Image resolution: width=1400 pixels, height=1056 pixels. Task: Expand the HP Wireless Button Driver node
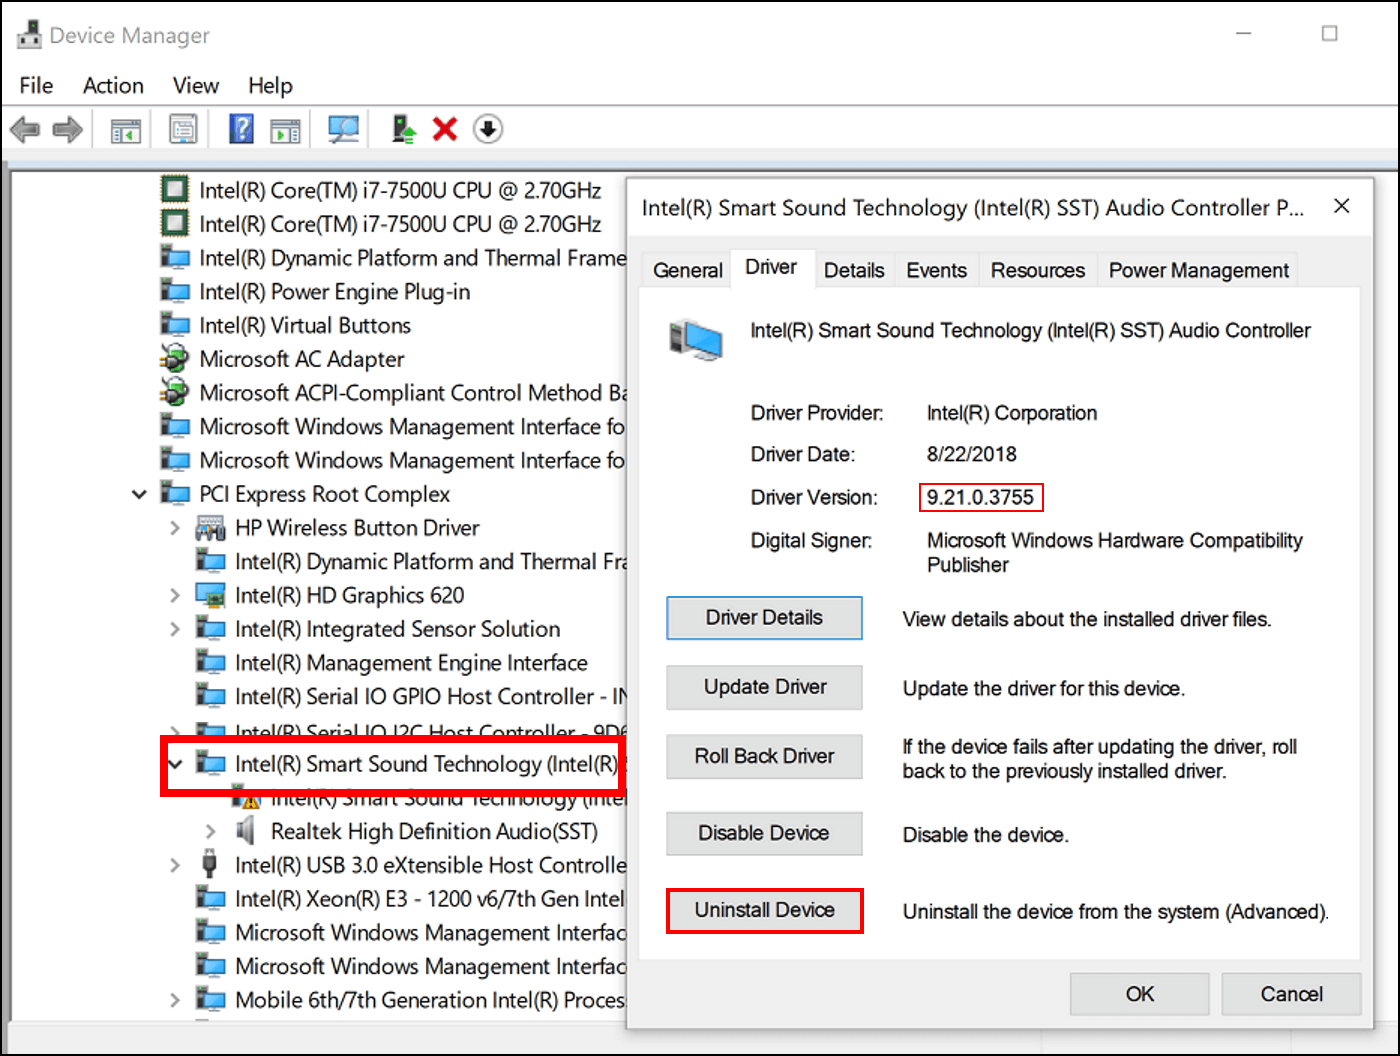pos(175,528)
